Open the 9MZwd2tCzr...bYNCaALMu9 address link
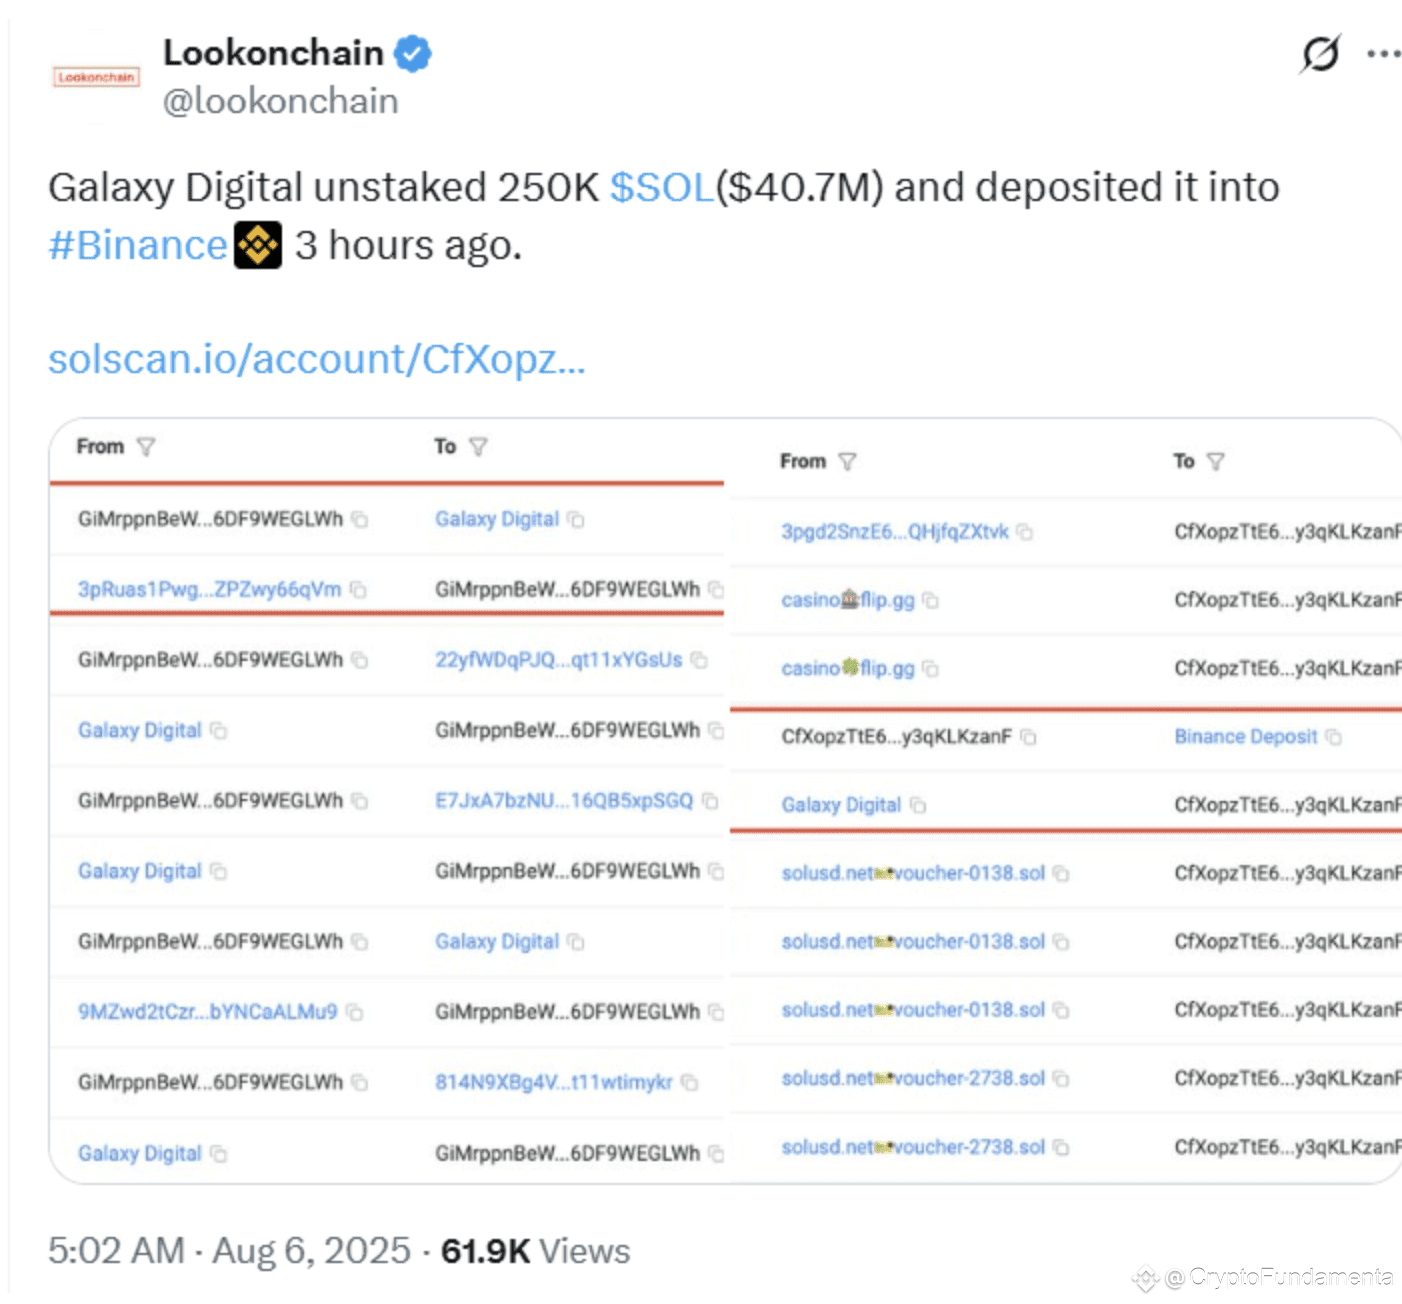 pyautogui.click(x=207, y=1012)
